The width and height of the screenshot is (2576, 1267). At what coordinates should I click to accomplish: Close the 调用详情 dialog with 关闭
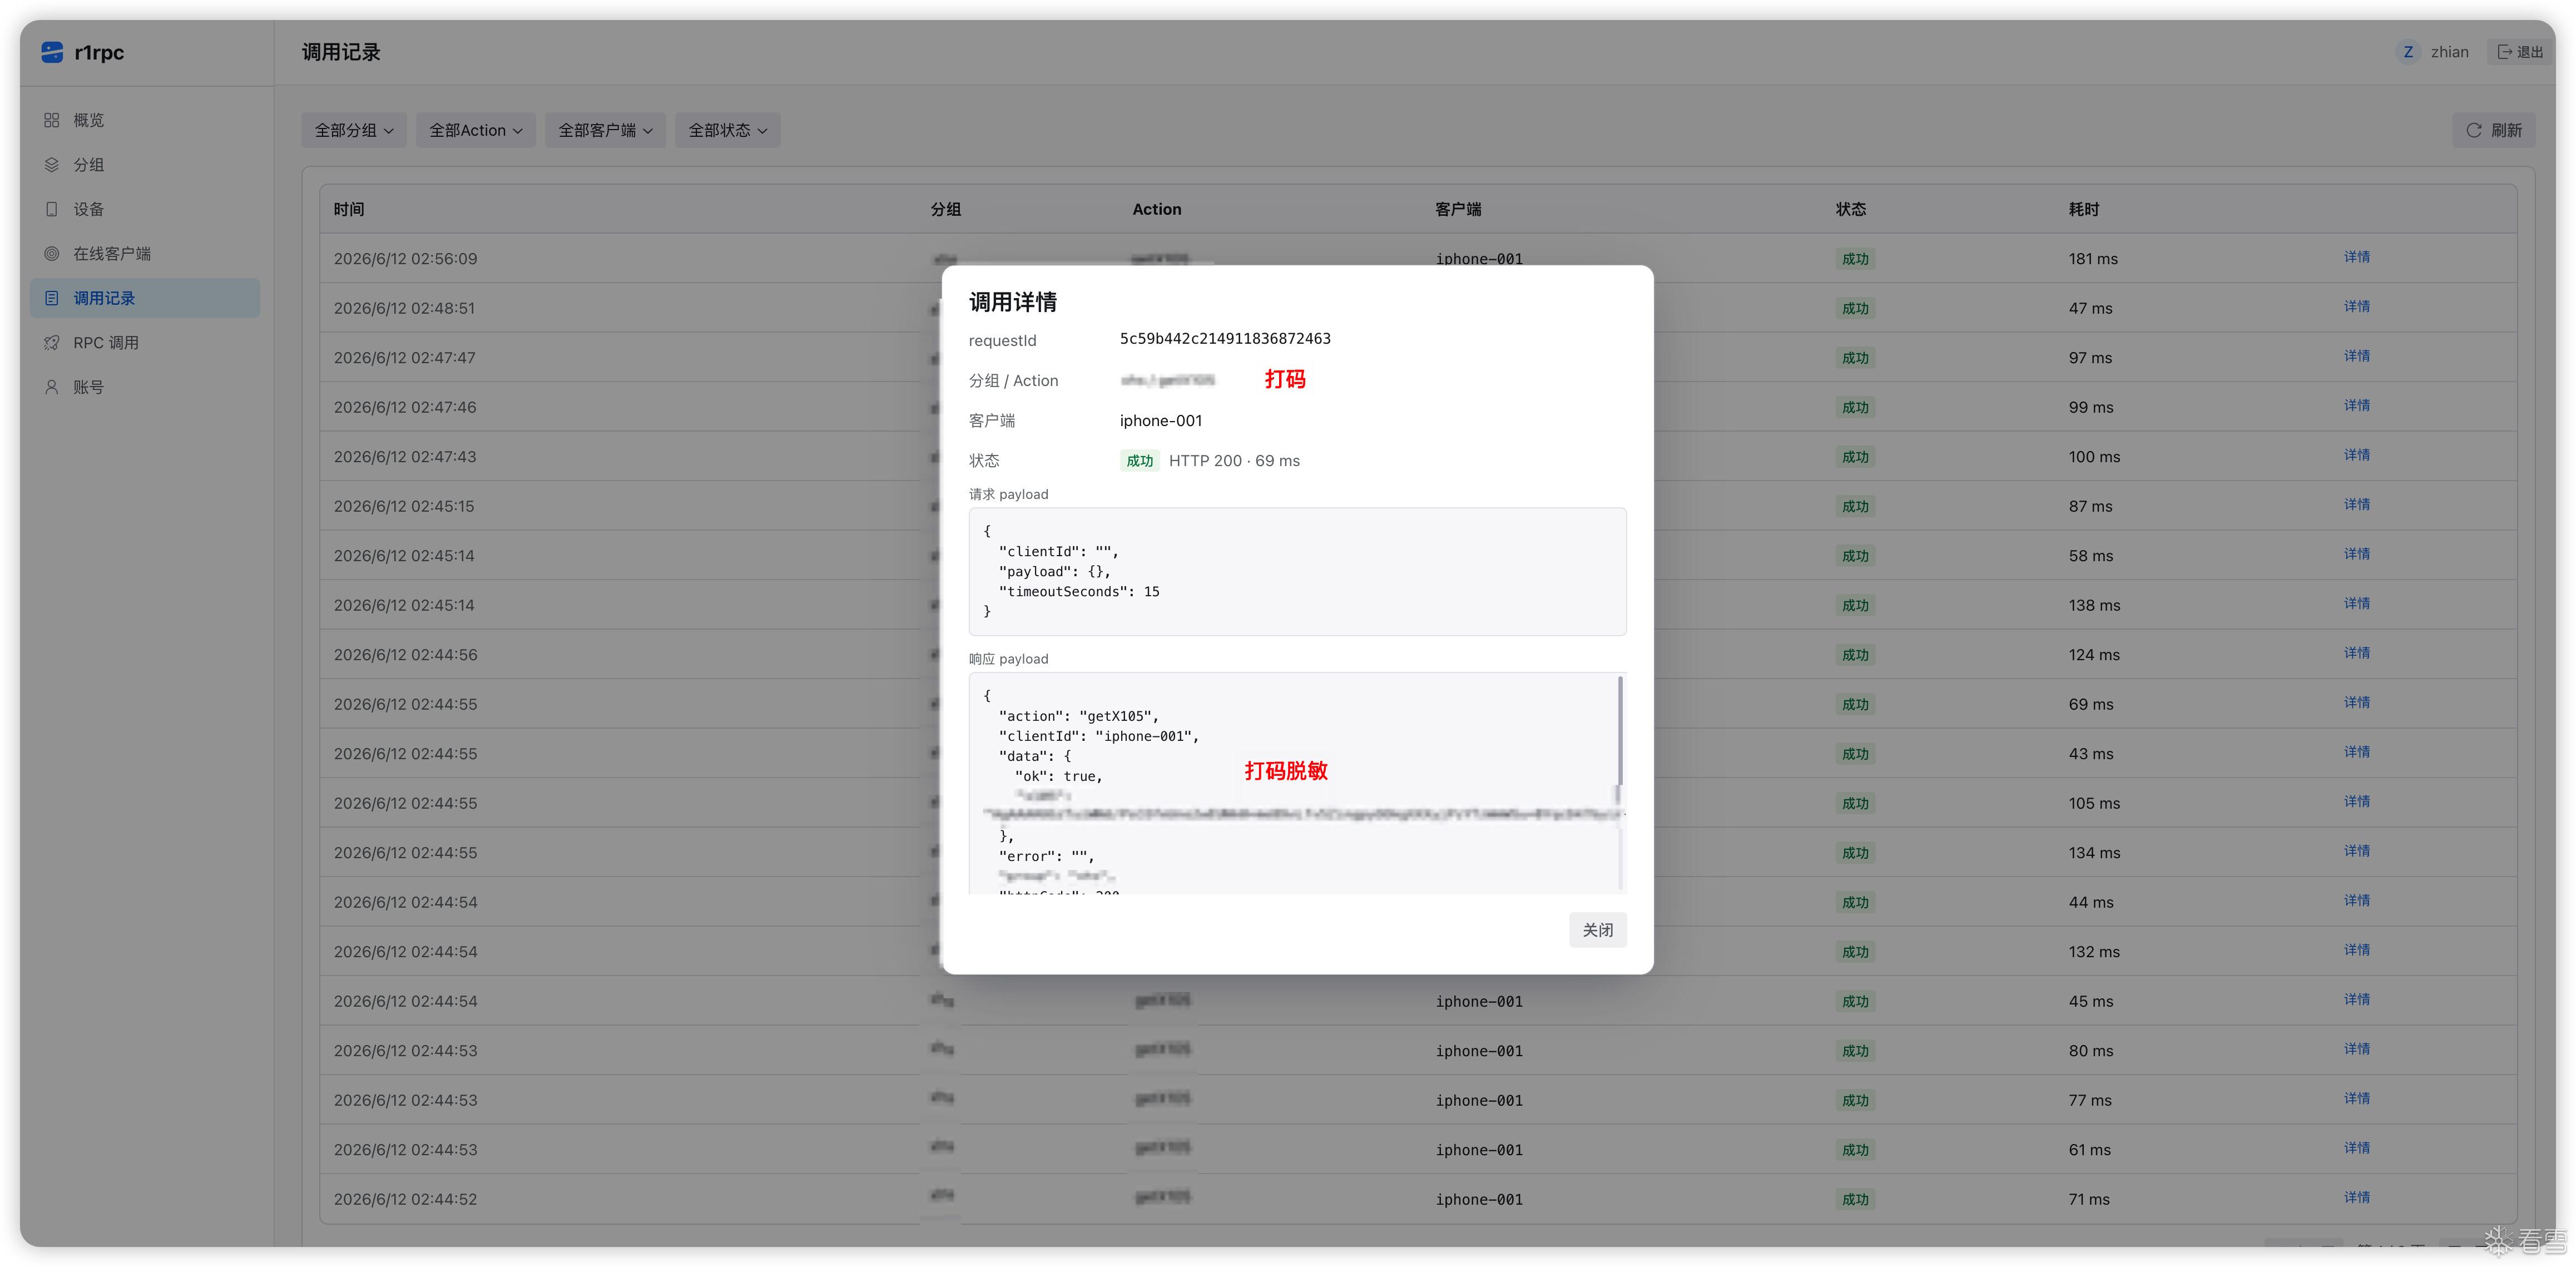[1597, 930]
